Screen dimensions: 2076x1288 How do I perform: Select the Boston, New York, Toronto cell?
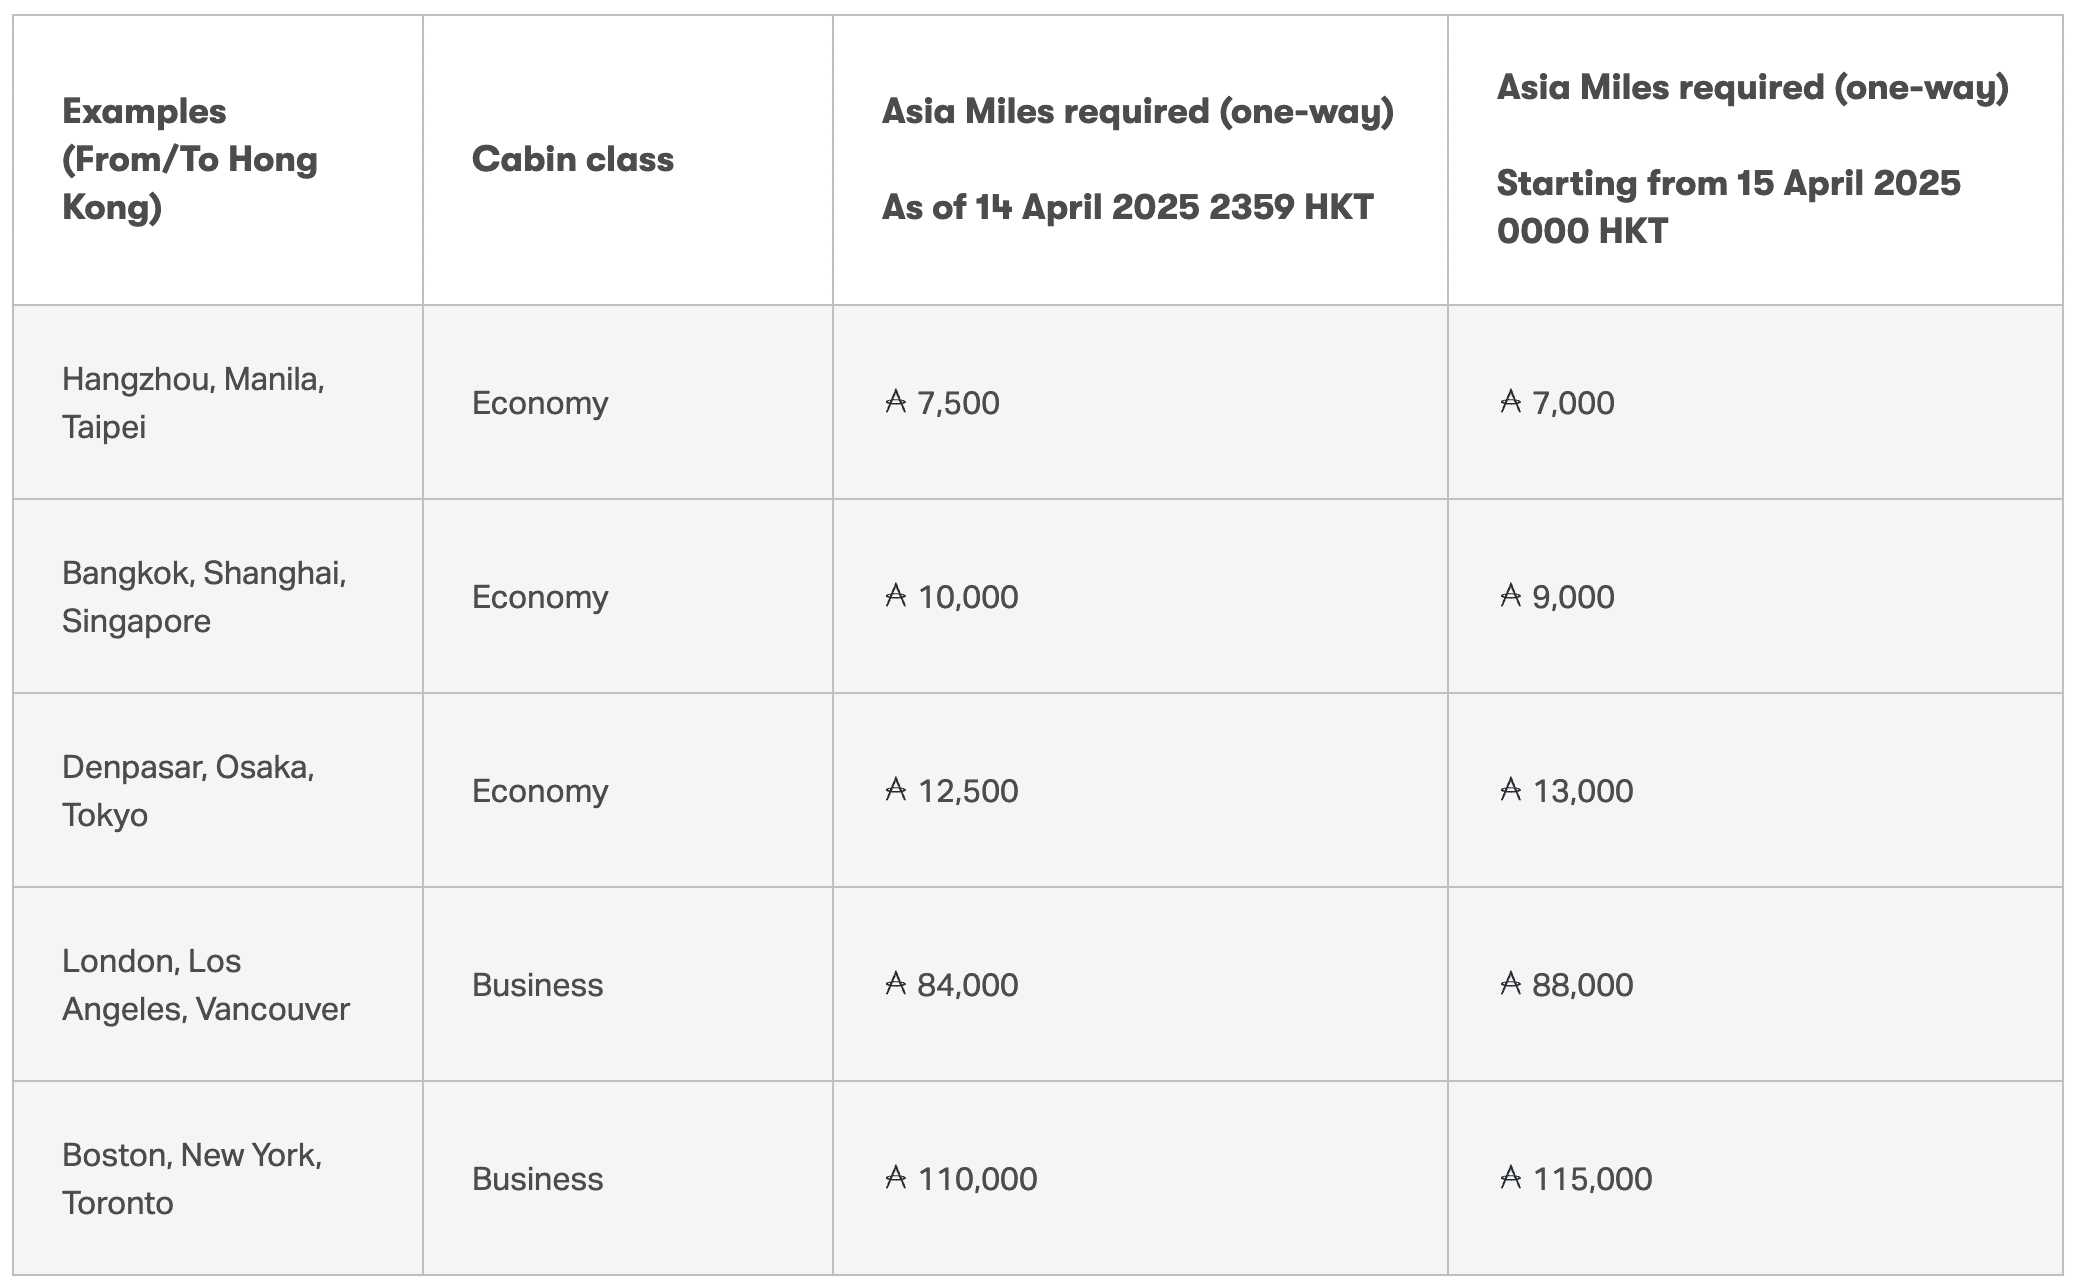[x=192, y=1179]
